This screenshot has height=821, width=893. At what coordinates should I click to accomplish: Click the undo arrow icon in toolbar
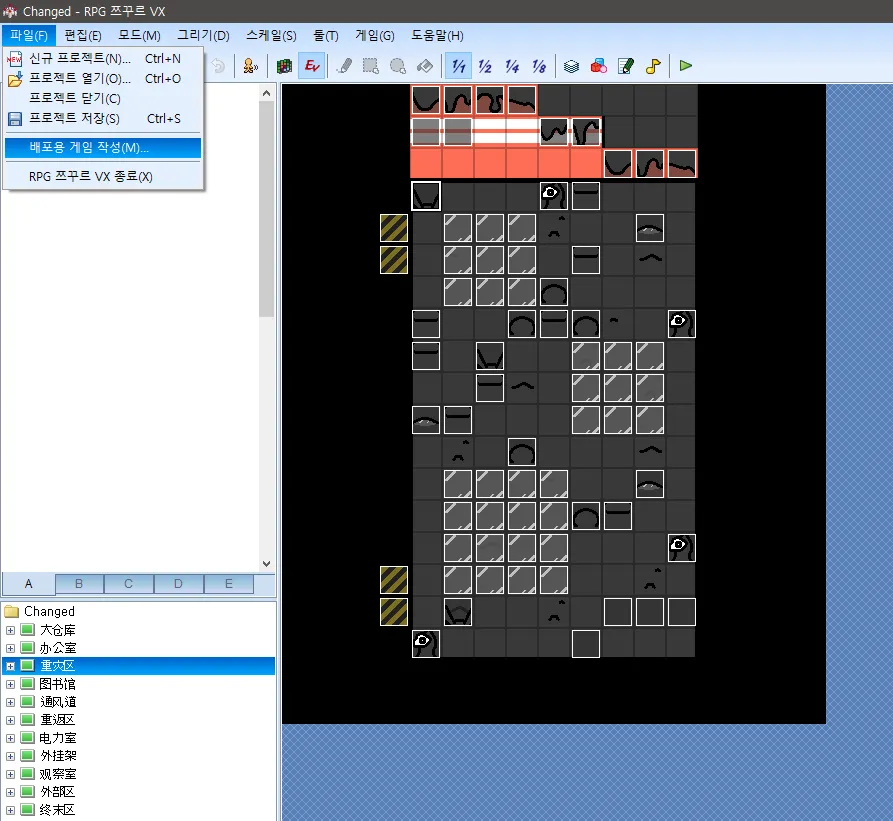point(218,66)
